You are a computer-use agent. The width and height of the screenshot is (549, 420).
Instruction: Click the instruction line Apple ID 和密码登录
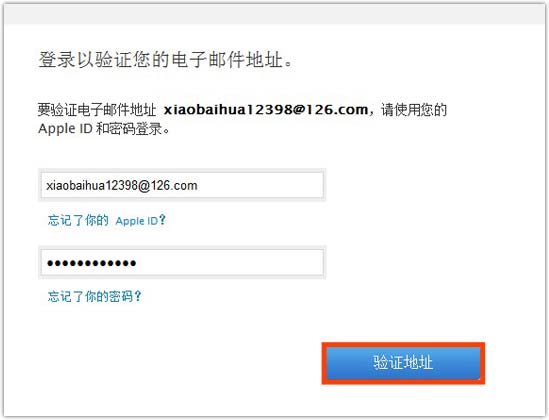coord(104,129)
